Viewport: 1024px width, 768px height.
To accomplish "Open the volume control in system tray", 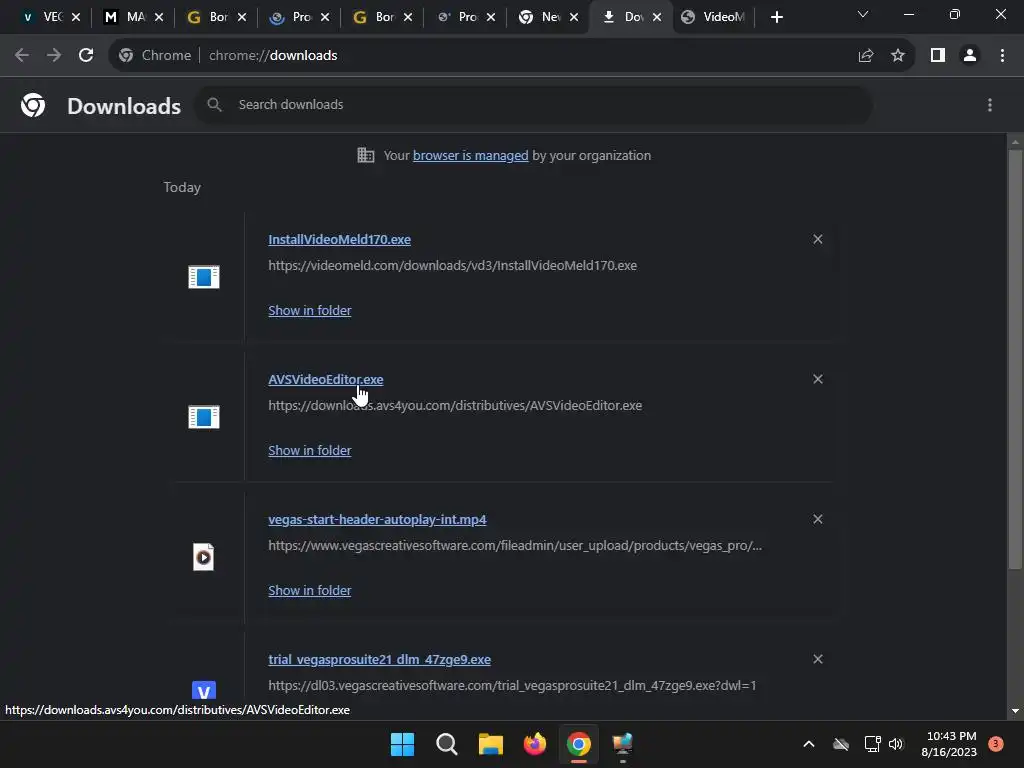I will (896, 744).
